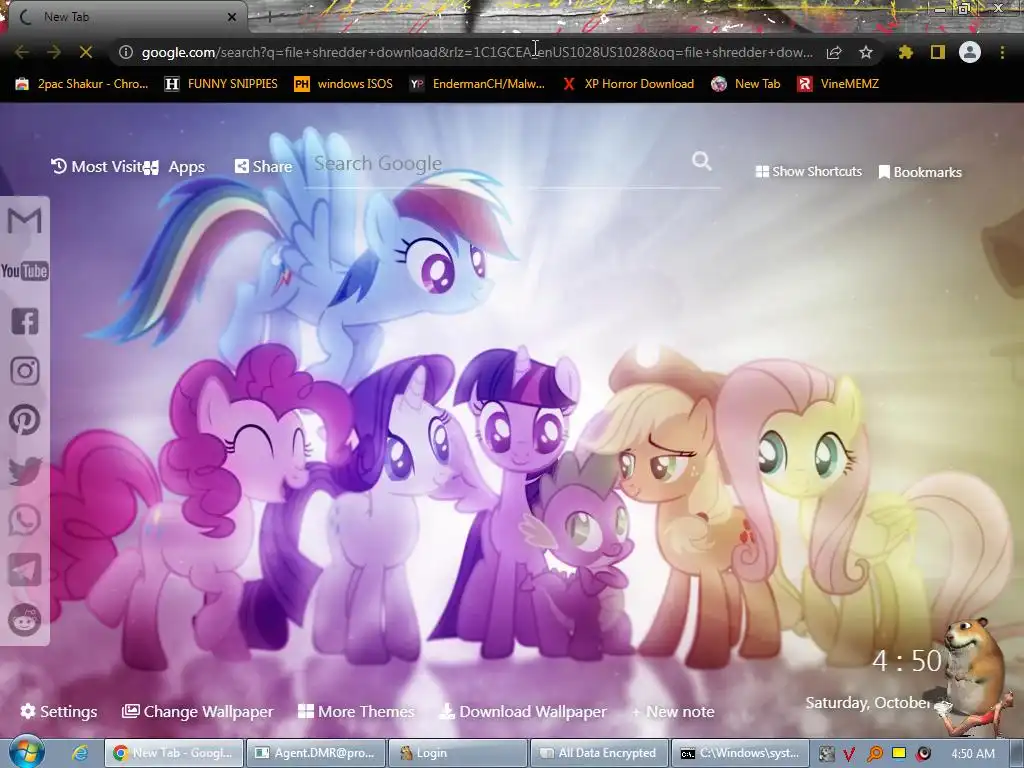Click the taskbar clock 4:50 AM
The width and height of the screenshot is (1024, 768).
(x=973, y=754)
